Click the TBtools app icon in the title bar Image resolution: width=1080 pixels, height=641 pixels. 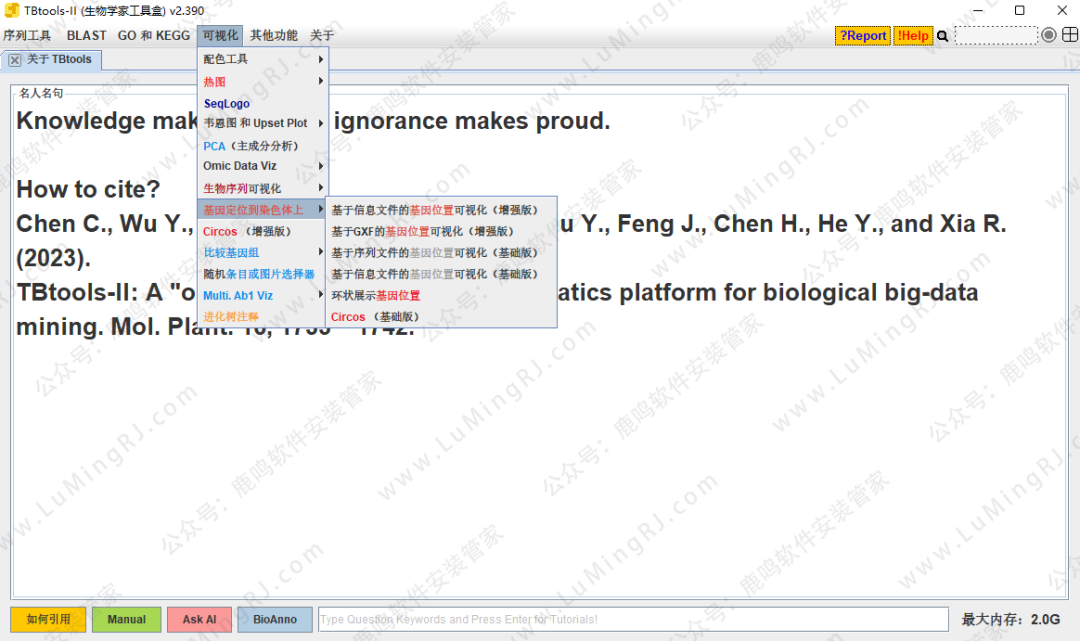pyautogui.click(x=12, y=10)
